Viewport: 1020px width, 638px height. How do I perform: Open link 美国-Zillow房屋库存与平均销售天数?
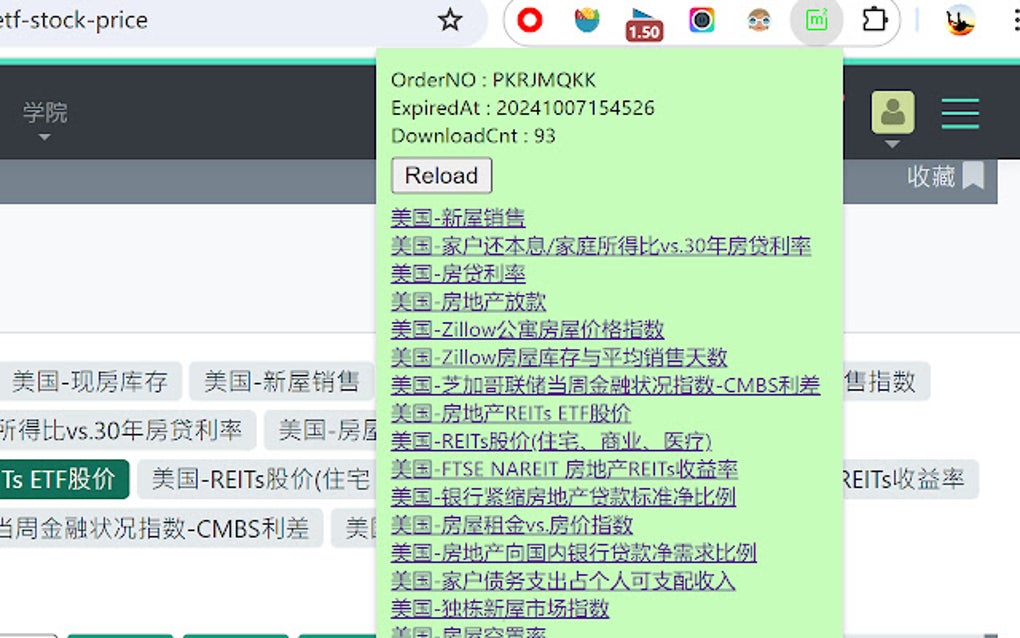point(559,357)
